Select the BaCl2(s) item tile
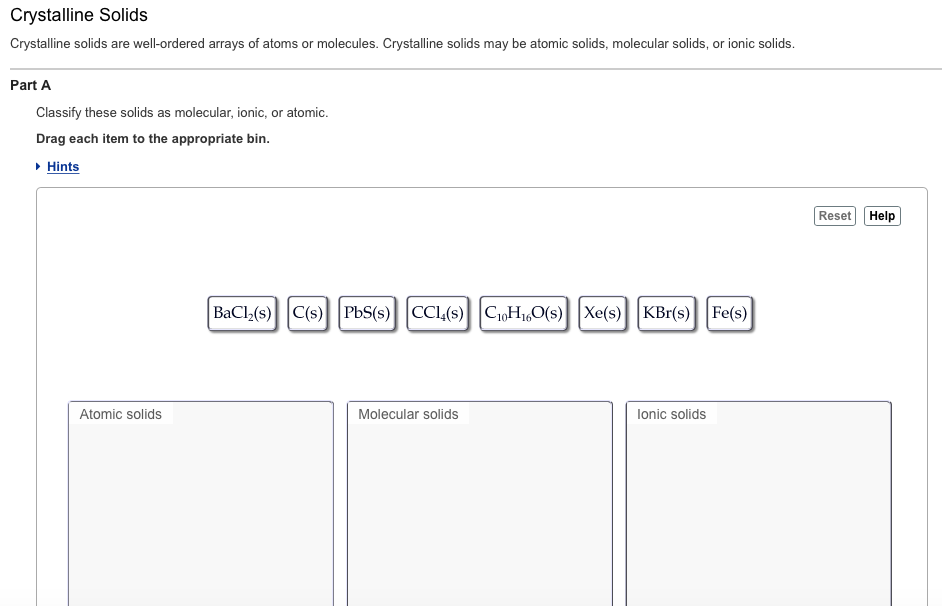This screenshot has height=606, width=942. [241, 312]
